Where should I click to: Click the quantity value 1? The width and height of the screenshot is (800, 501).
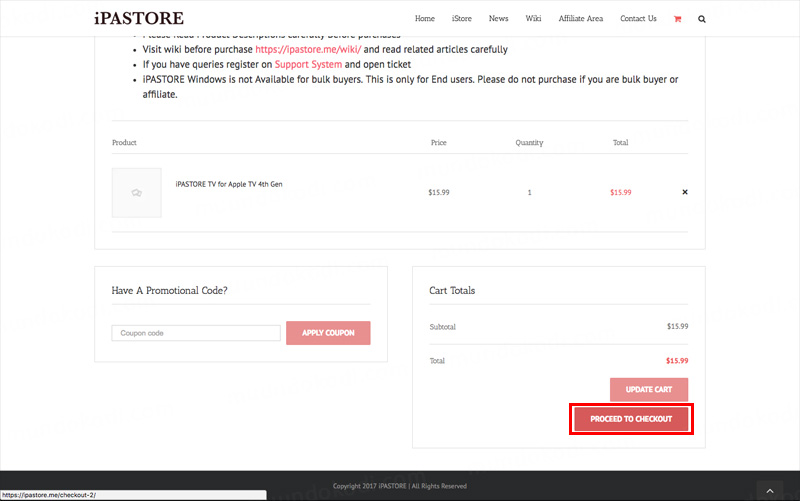pyautogui.click(x=530, y=192)
